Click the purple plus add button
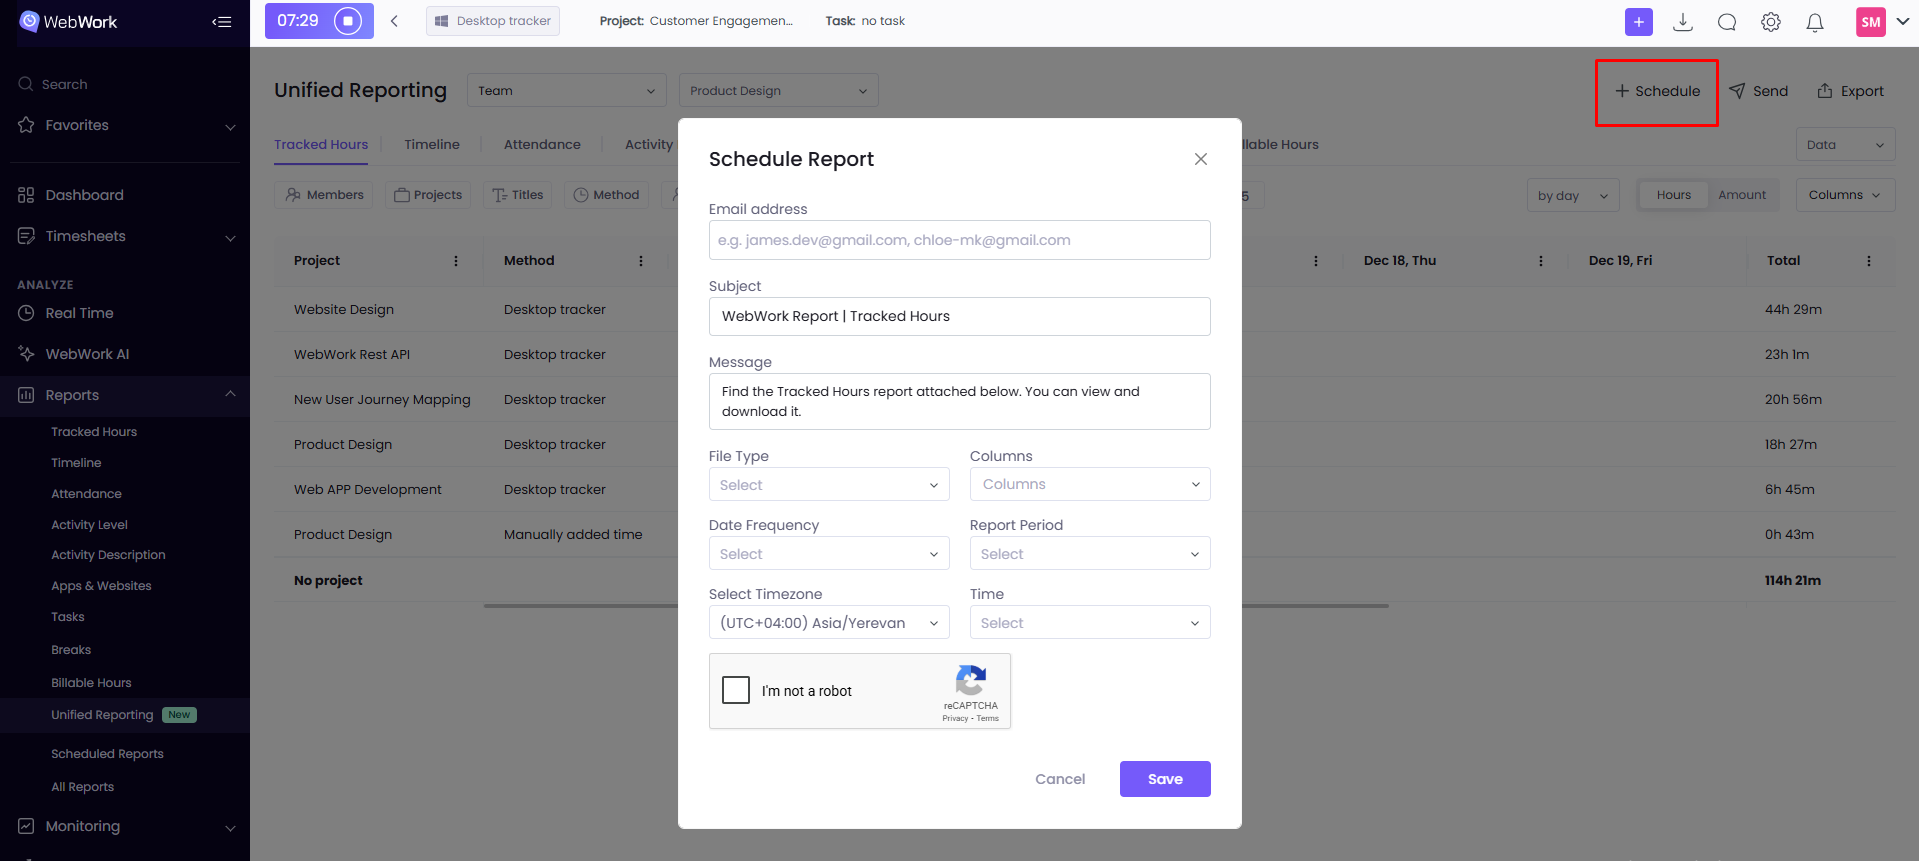Image resolution: width=1919 pixels, height=861 pixels. (x=1638, y=22)
